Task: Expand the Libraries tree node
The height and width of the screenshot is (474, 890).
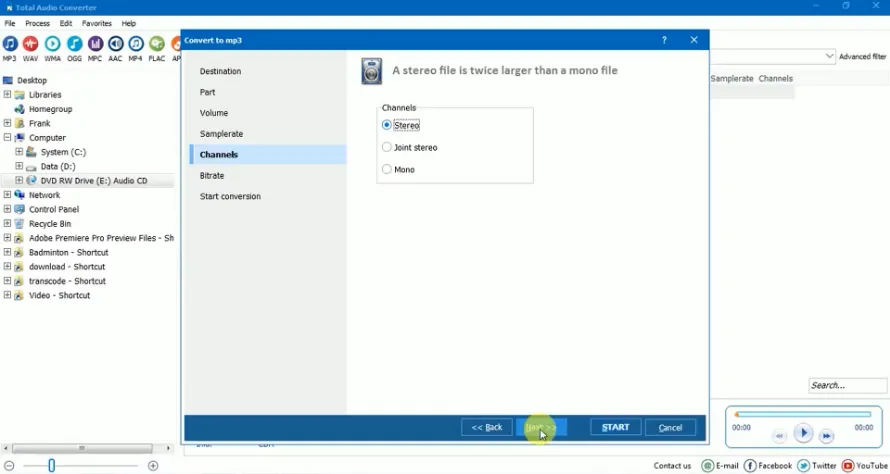Action: point(7,95)
